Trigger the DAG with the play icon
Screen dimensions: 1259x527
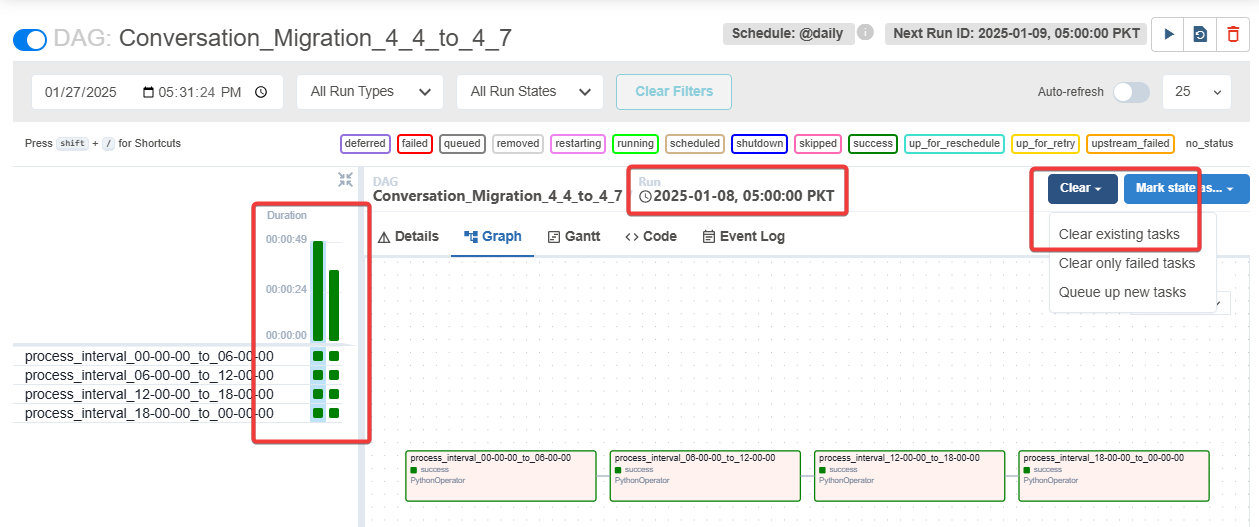[1168, 34]
